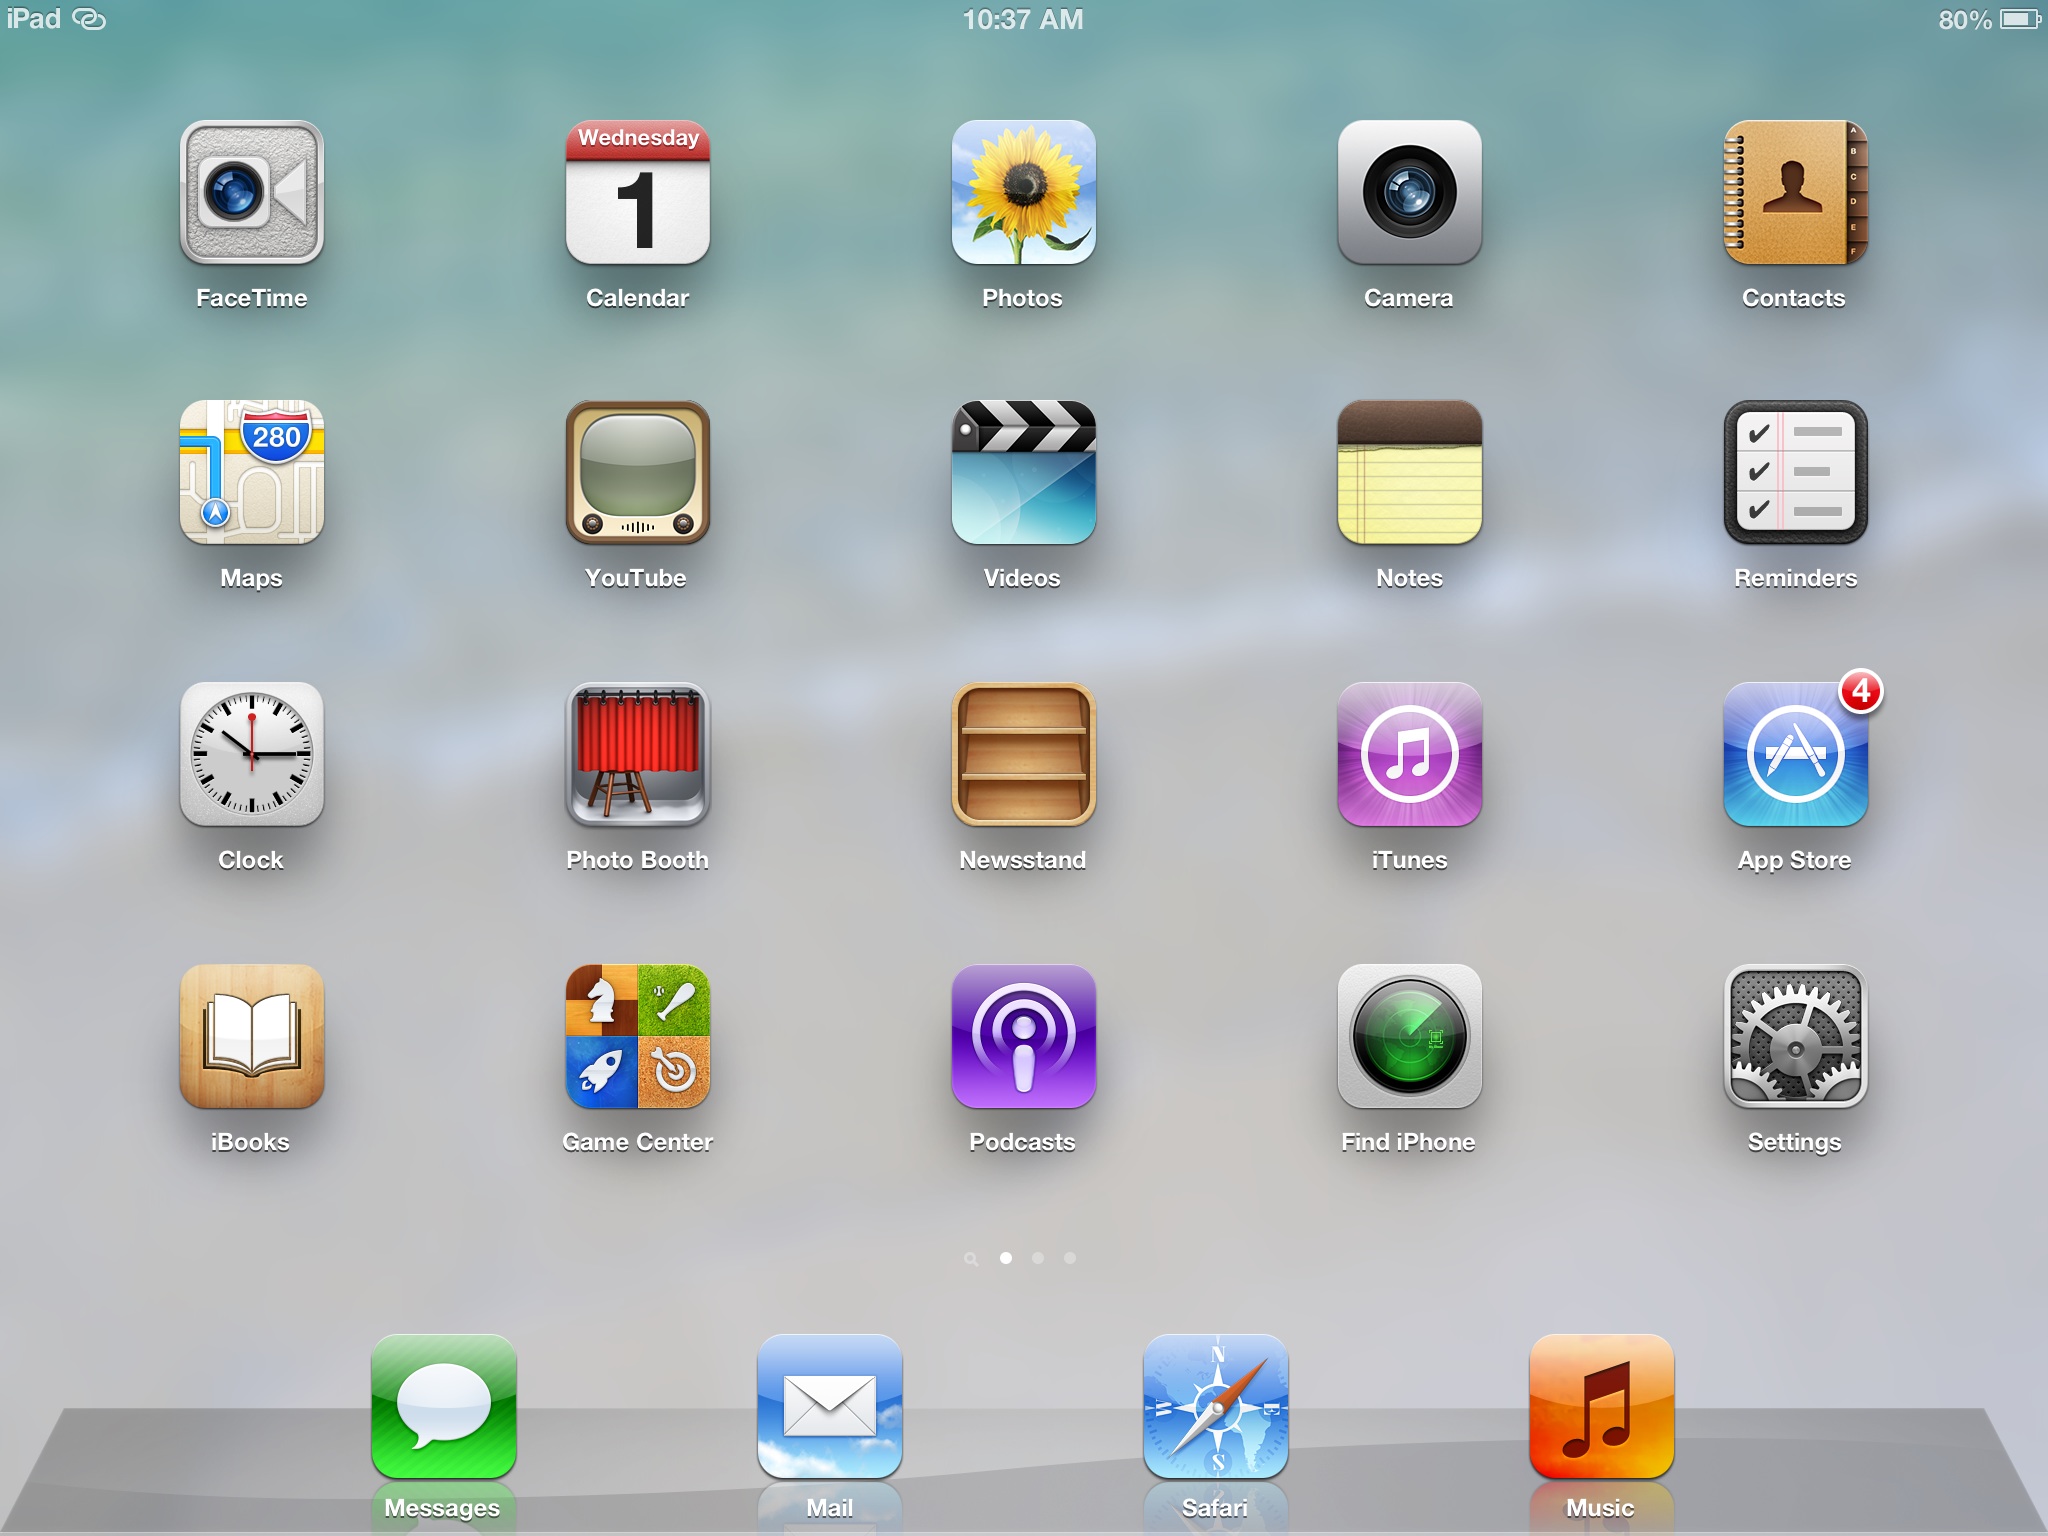This screenshot has width=2048, height=1536.
Task: Tap the Game Center icon
Action: pos(637,1036)
